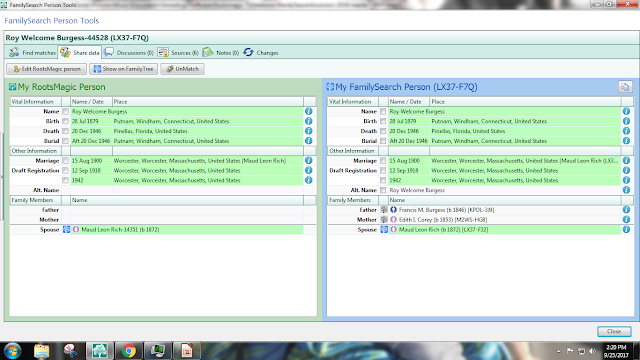
Task: Check RootsMagic Marriage checkbox
Action: pyautogui.click(x=65, y=161)
